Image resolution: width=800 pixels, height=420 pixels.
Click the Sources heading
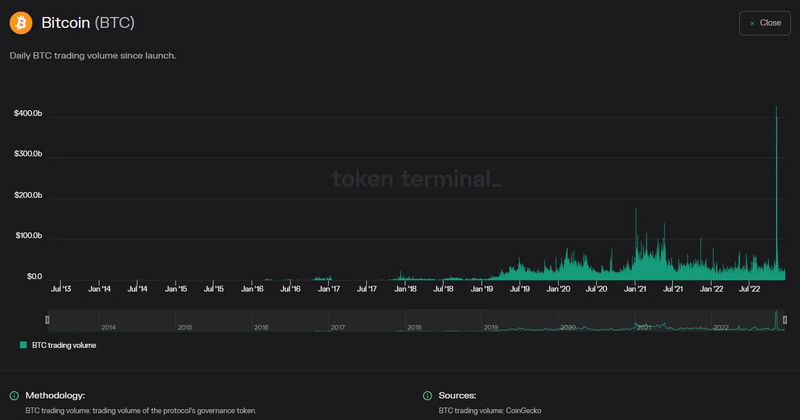(x=458, y=396)
